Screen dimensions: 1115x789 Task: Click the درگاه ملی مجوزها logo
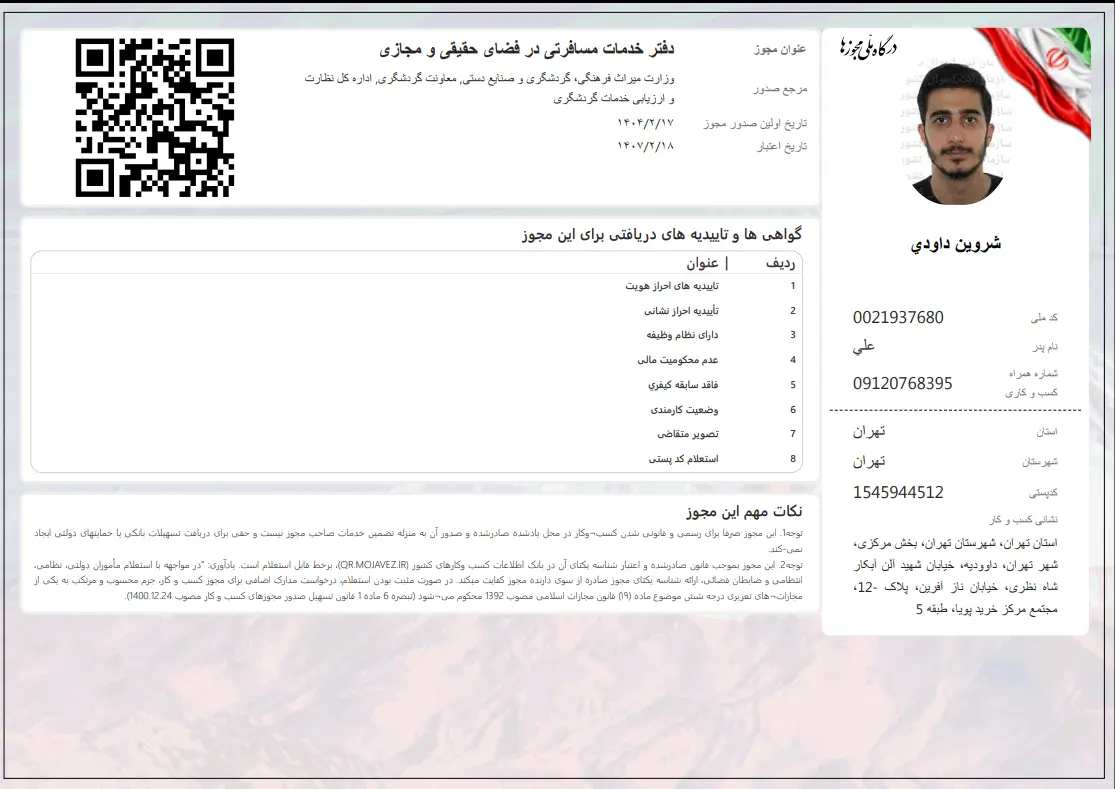coord(869,48)
